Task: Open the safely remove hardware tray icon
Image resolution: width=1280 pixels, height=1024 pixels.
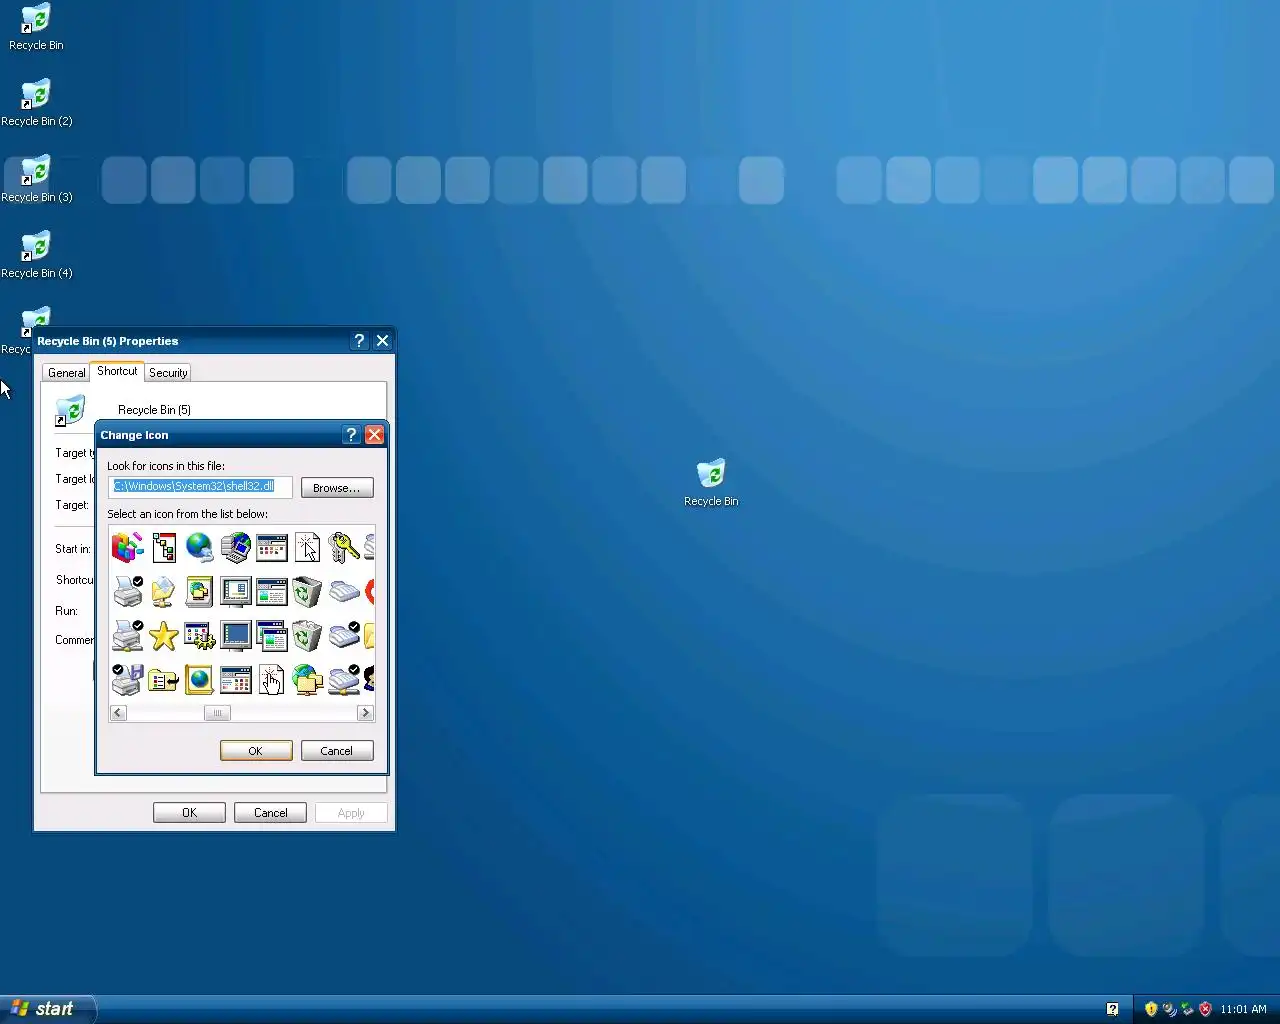Action: point(1187,1009)
